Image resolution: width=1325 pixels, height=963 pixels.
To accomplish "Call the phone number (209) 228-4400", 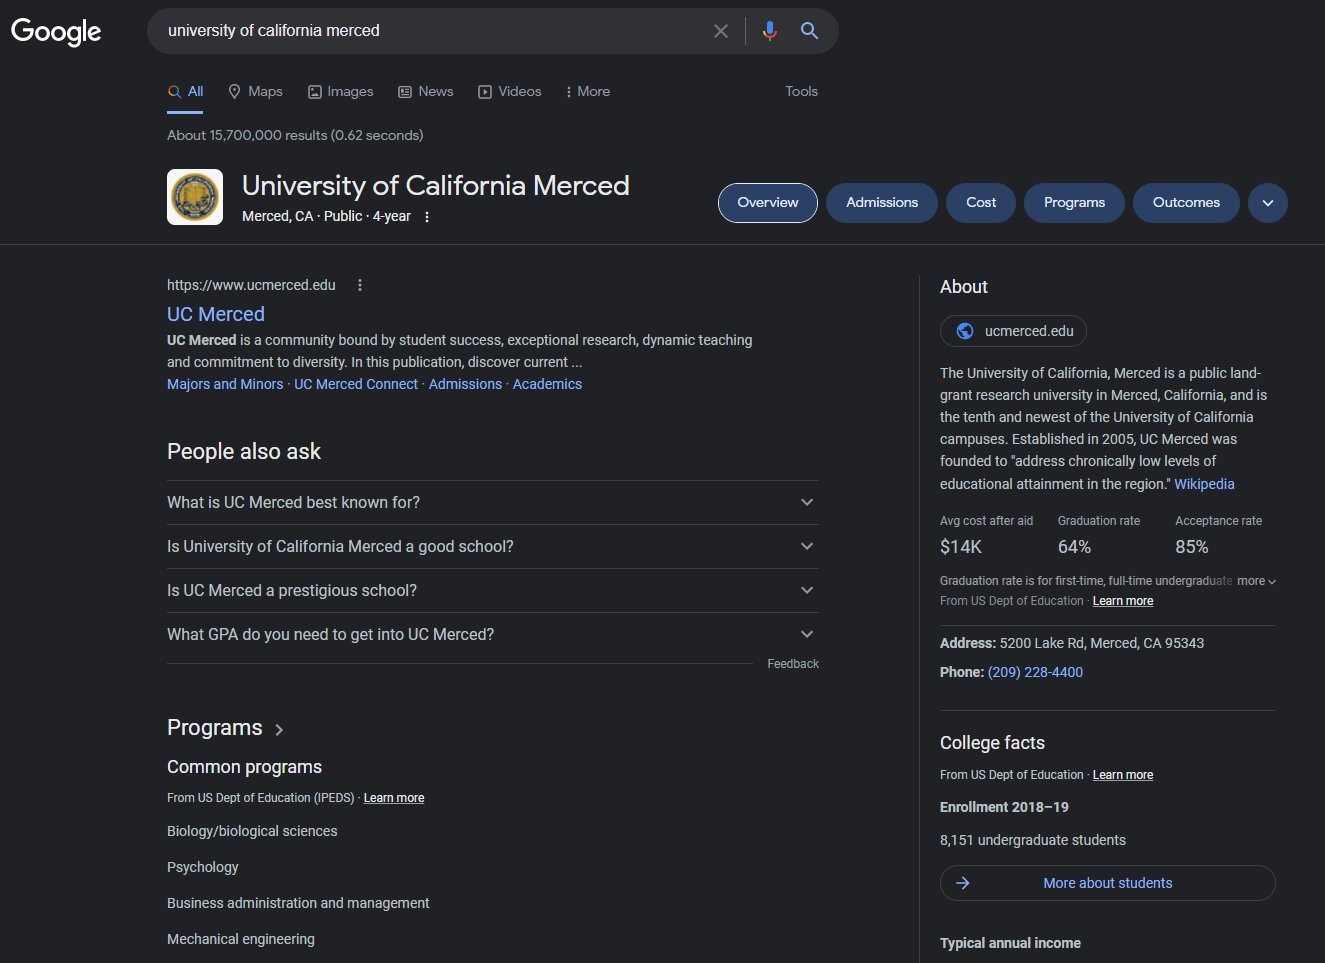I will [1035, 672].
